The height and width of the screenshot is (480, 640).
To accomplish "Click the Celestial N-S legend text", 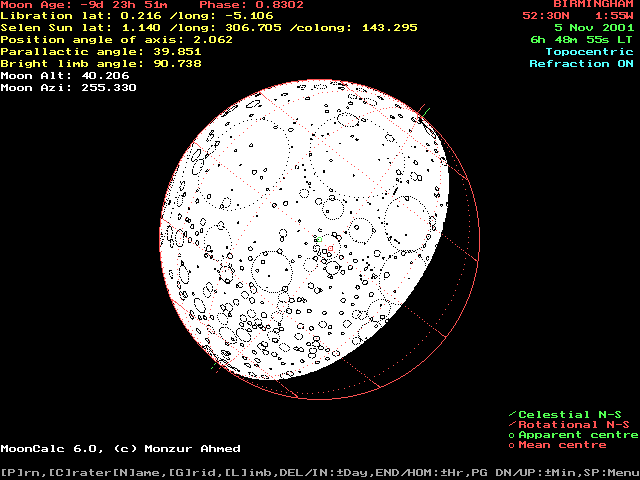I will [570, 415].
